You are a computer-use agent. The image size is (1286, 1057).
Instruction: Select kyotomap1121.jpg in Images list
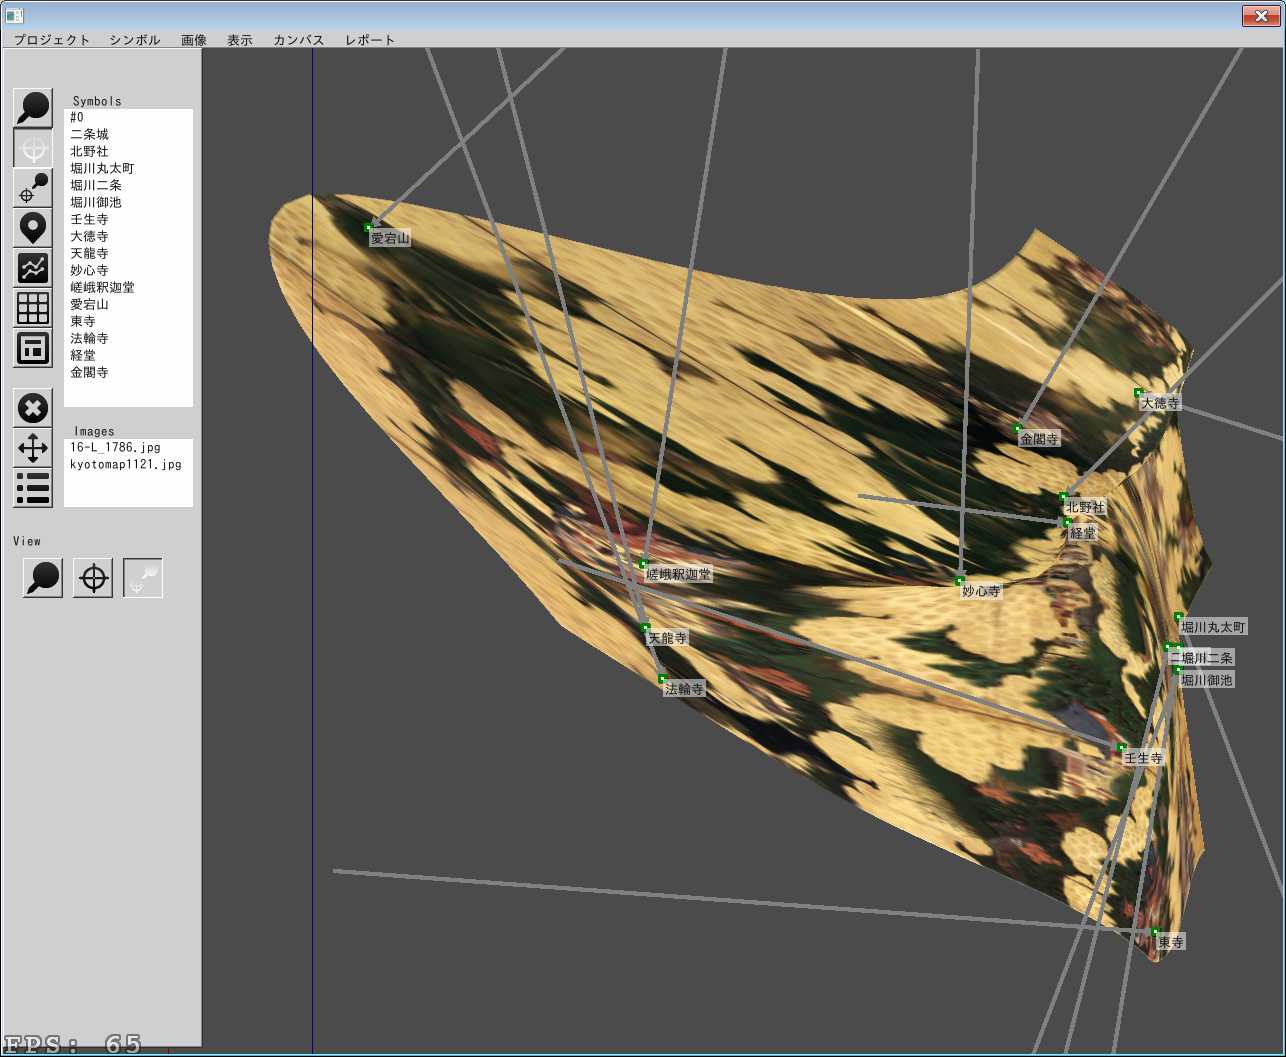coord(128,464)
